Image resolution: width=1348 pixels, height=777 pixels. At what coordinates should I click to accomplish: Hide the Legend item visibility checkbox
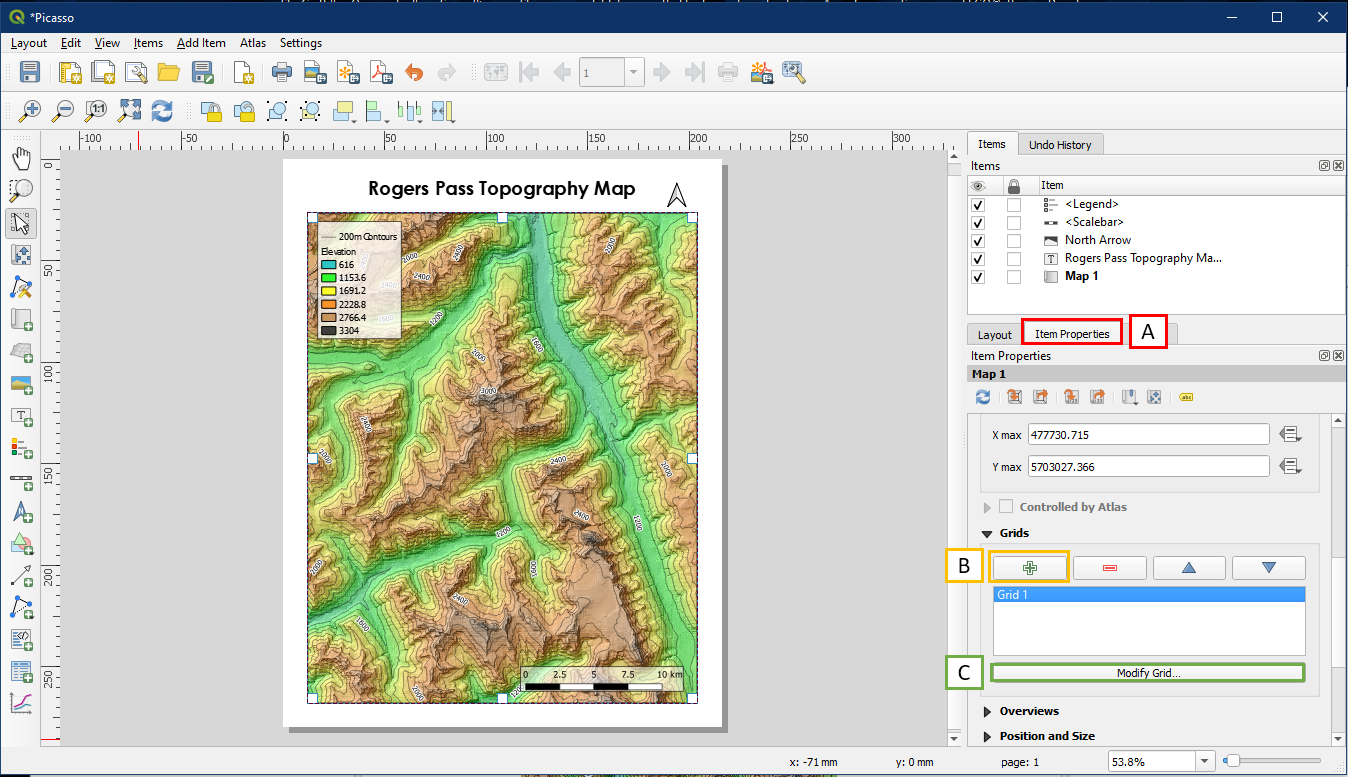978,204
